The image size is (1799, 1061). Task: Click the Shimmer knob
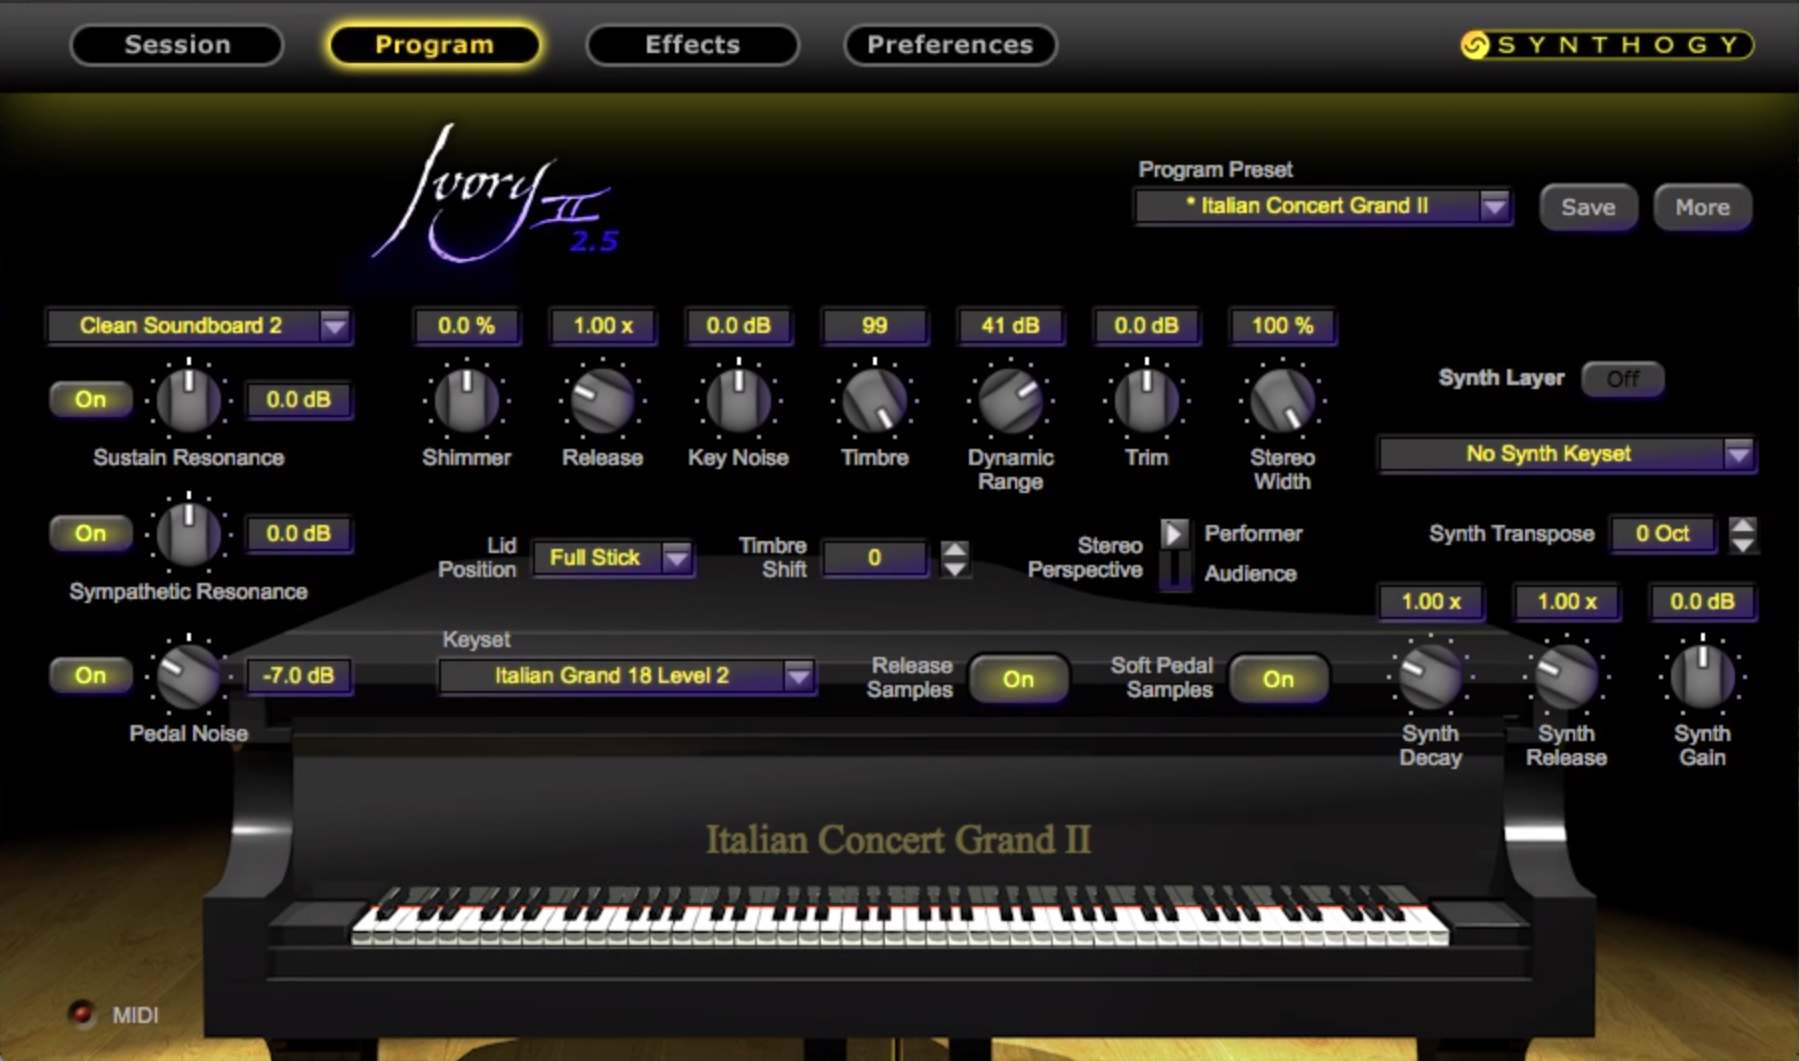pyautogui.click(x=466, y=400)
